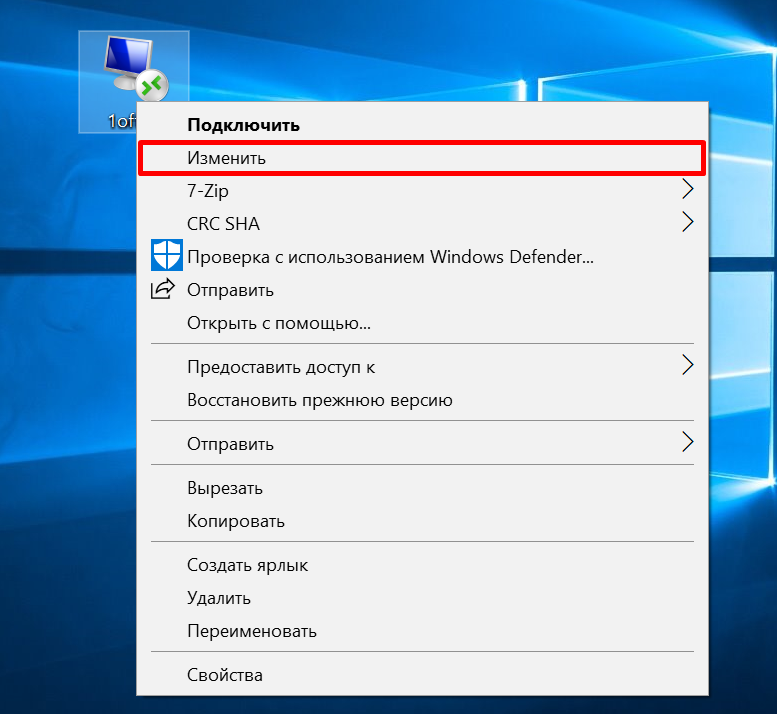Screen dimensions: 777x714
Task: Open Свойства at the menu bottom
Action: coord(422,675)
